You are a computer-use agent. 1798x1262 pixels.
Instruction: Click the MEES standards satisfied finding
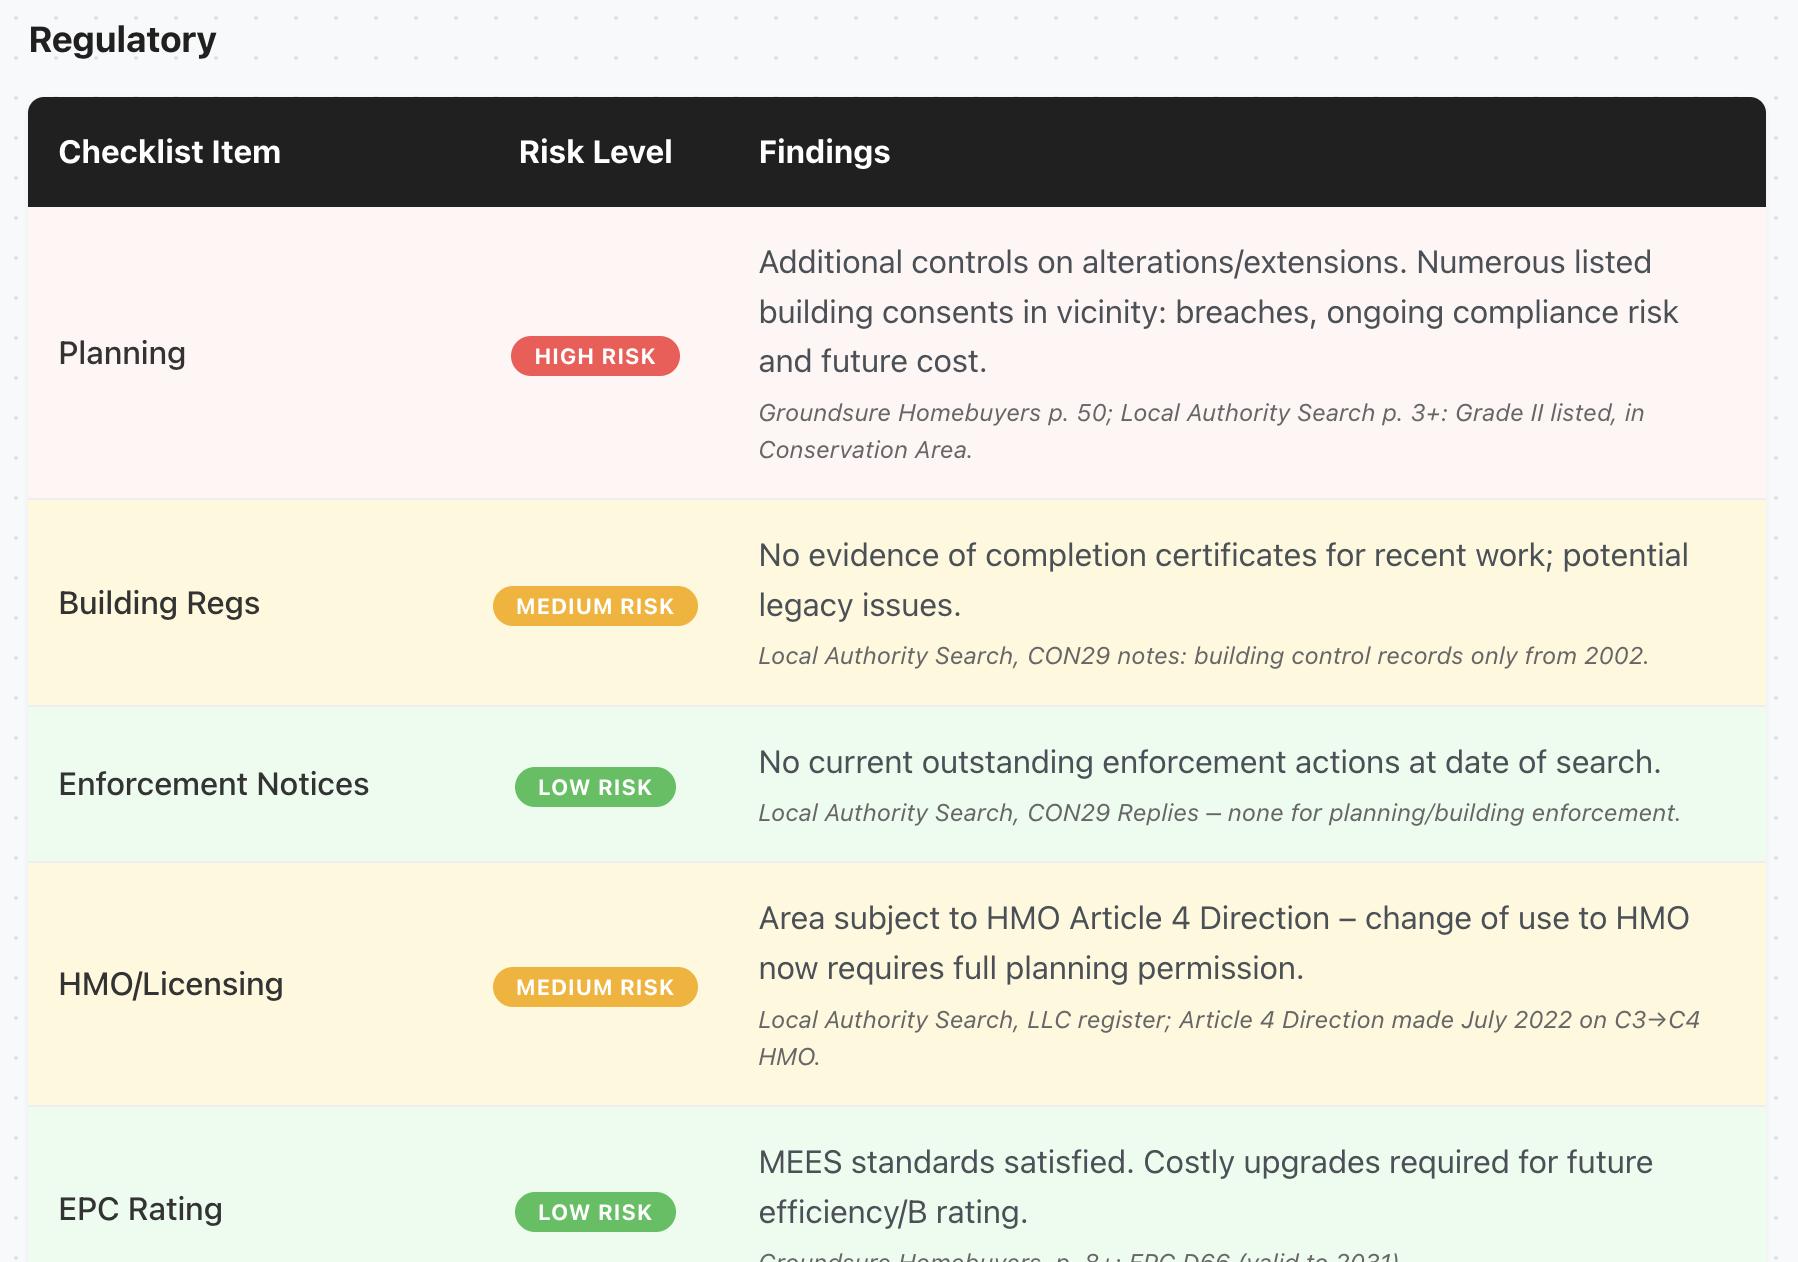tap(1205, 1187)
